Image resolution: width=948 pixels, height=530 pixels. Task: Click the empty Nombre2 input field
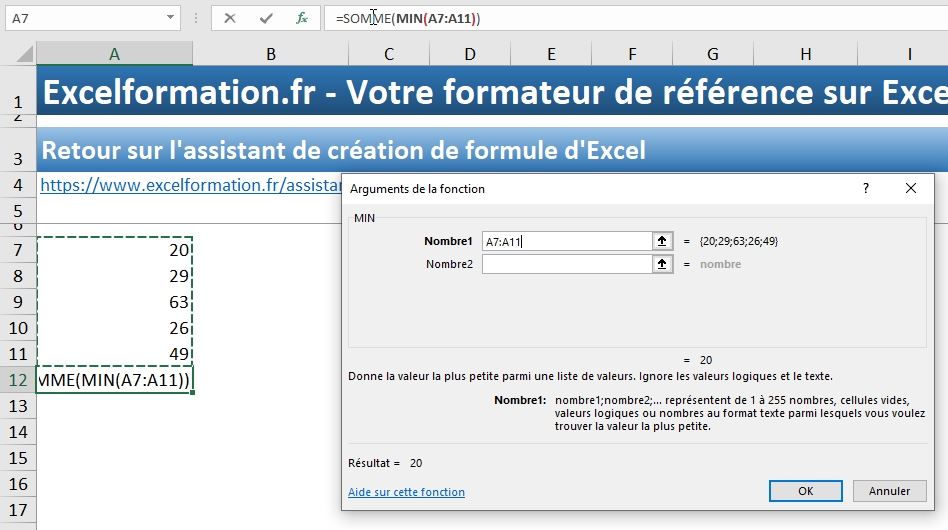point(567,264)
